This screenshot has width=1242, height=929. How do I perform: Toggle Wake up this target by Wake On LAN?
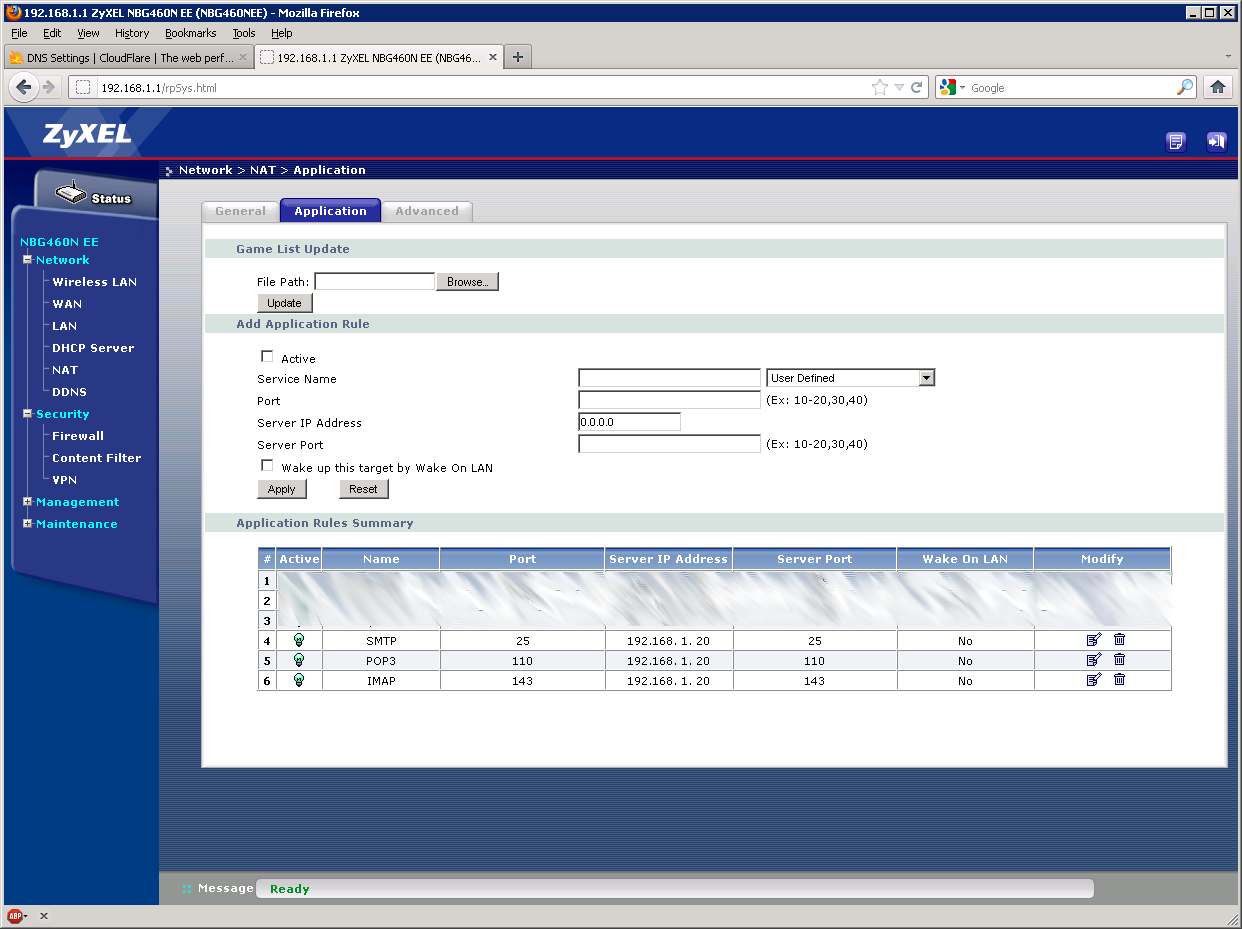click(x=267, y=466)
